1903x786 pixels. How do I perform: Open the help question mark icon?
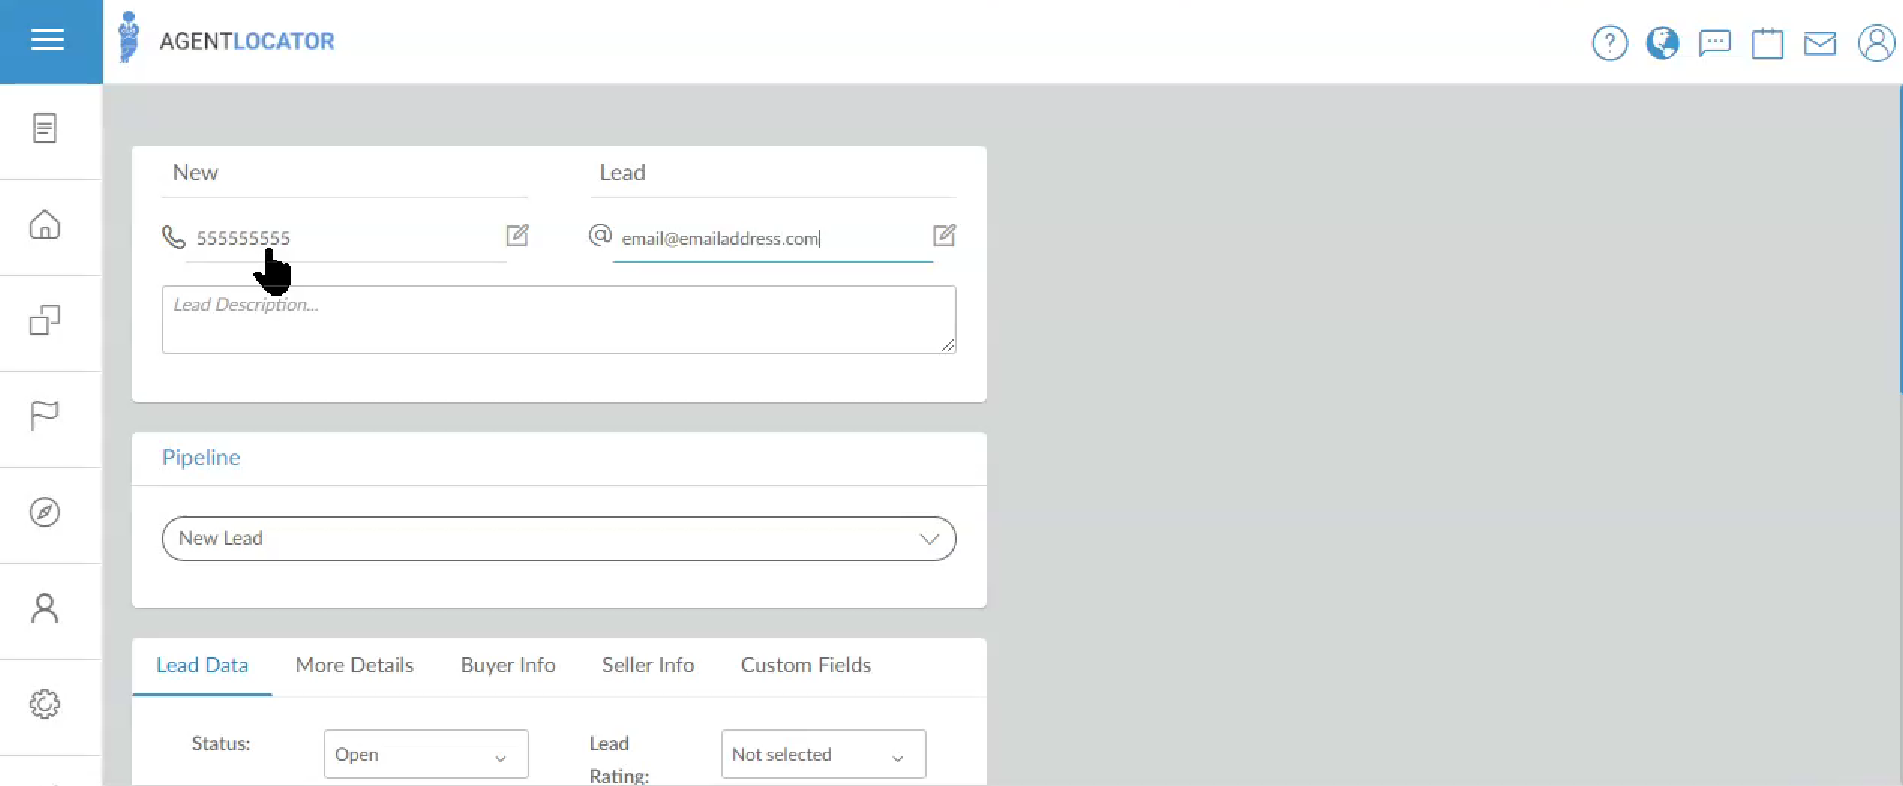(x=1610, y=43)
